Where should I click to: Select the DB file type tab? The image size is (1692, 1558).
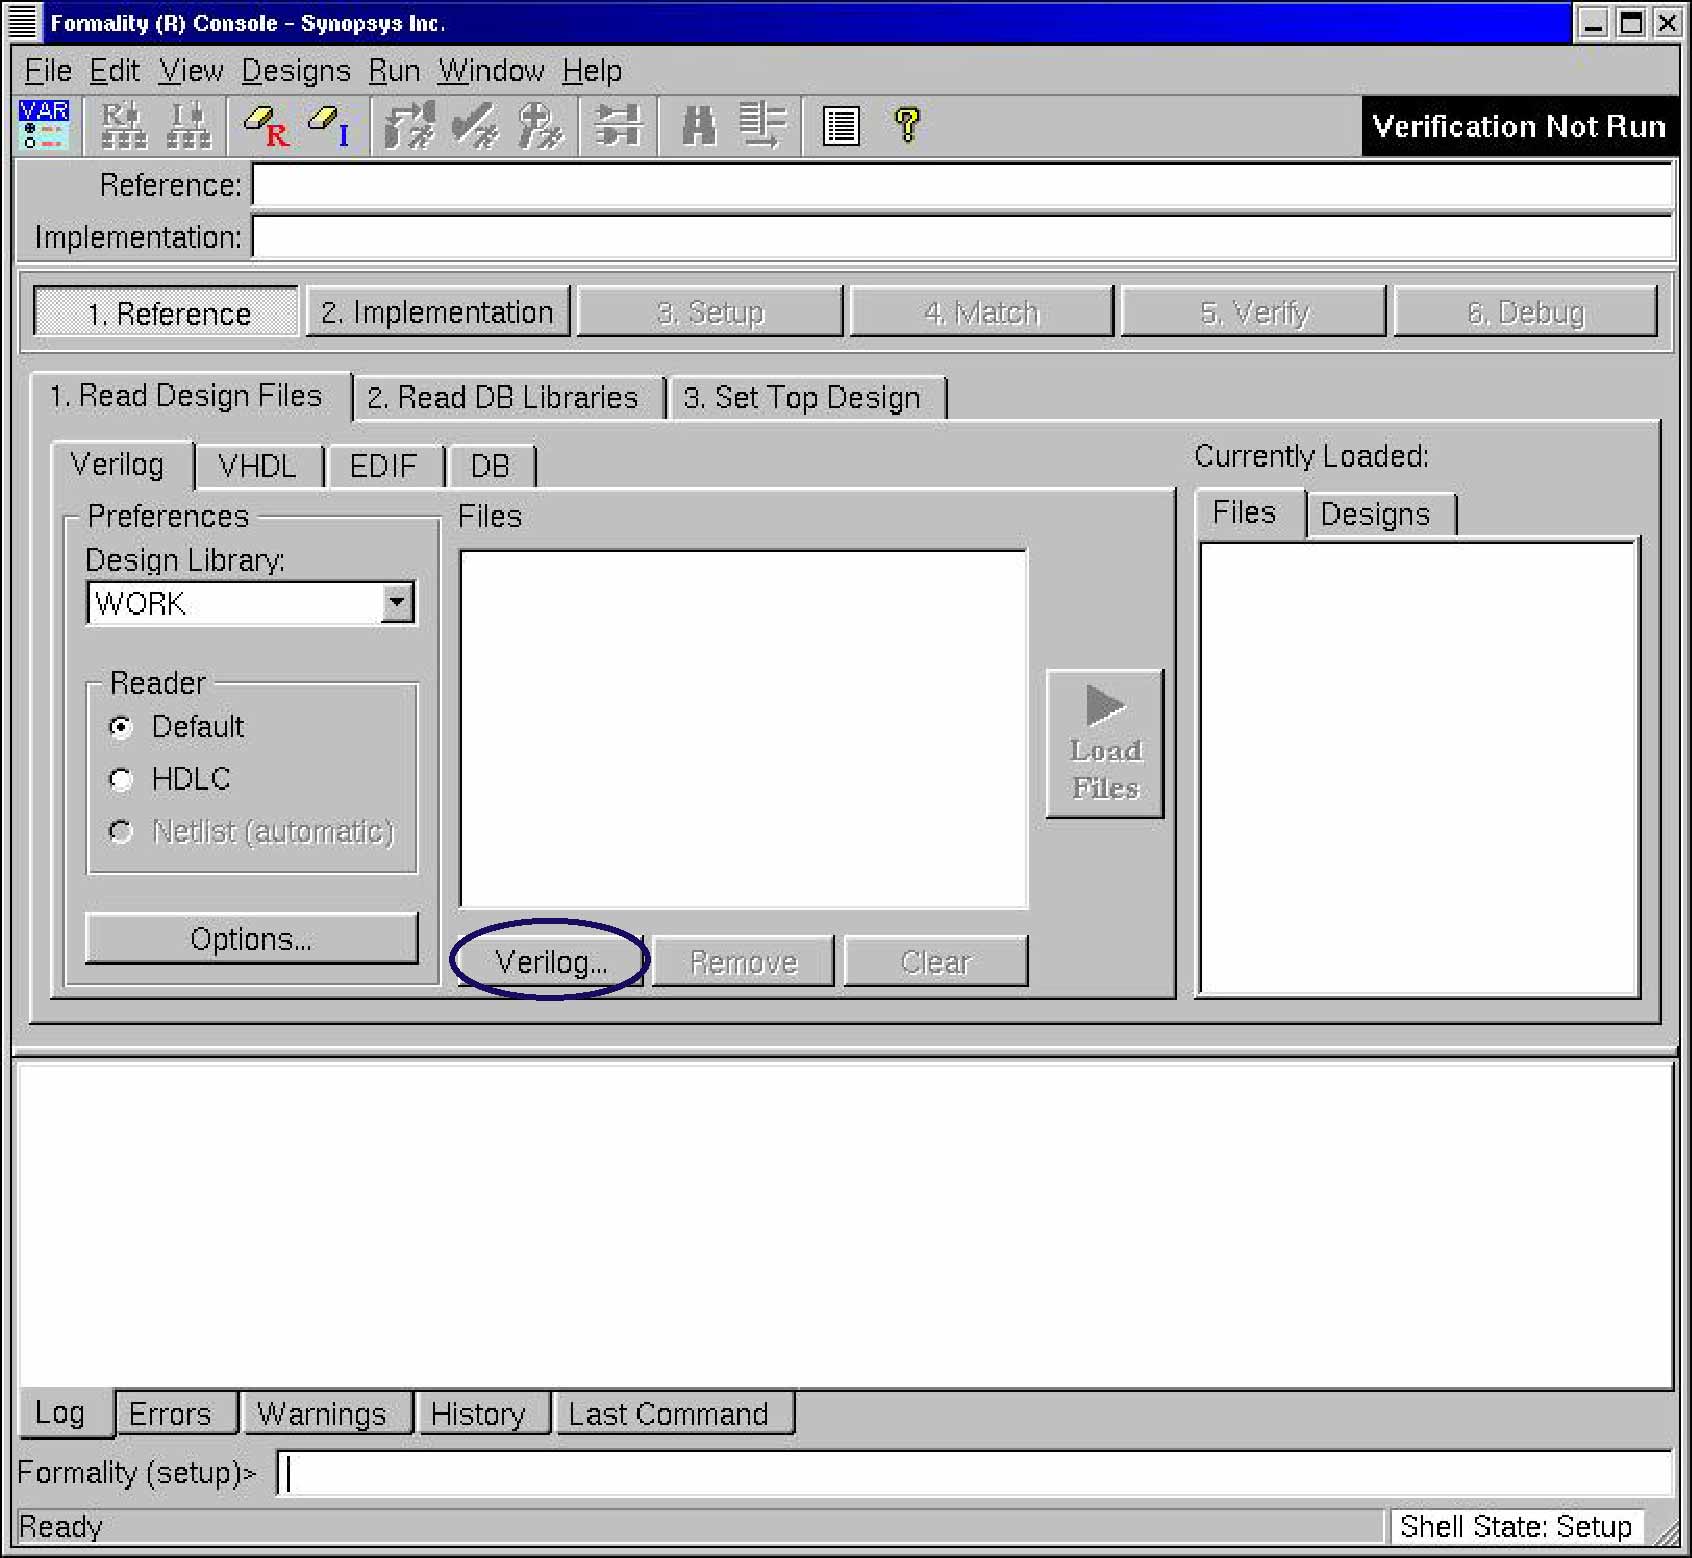coord(491,466)
